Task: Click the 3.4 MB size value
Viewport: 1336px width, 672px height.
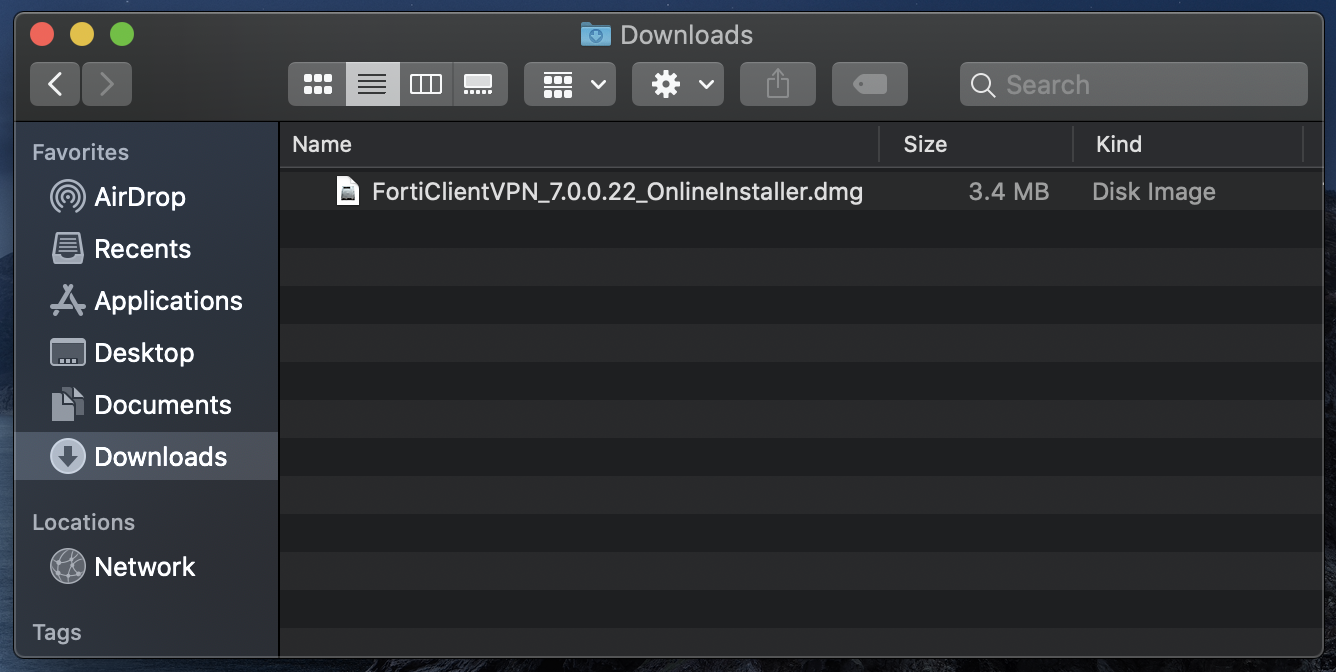Action: [1008, 192]
